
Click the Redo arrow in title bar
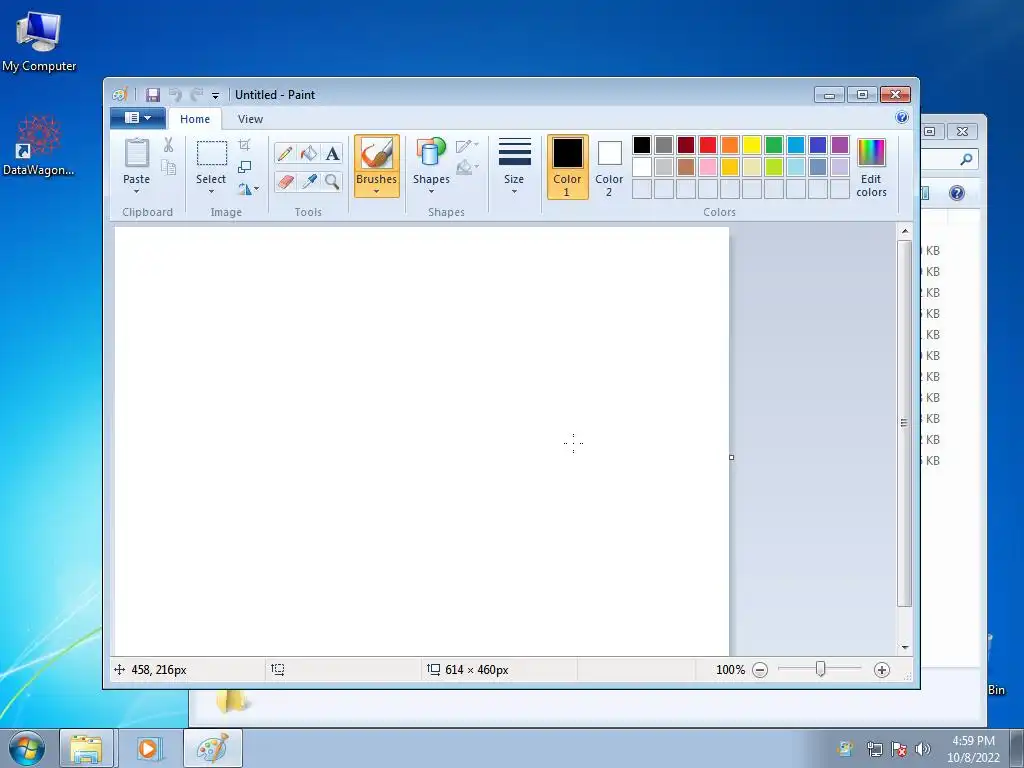(197, 95)
